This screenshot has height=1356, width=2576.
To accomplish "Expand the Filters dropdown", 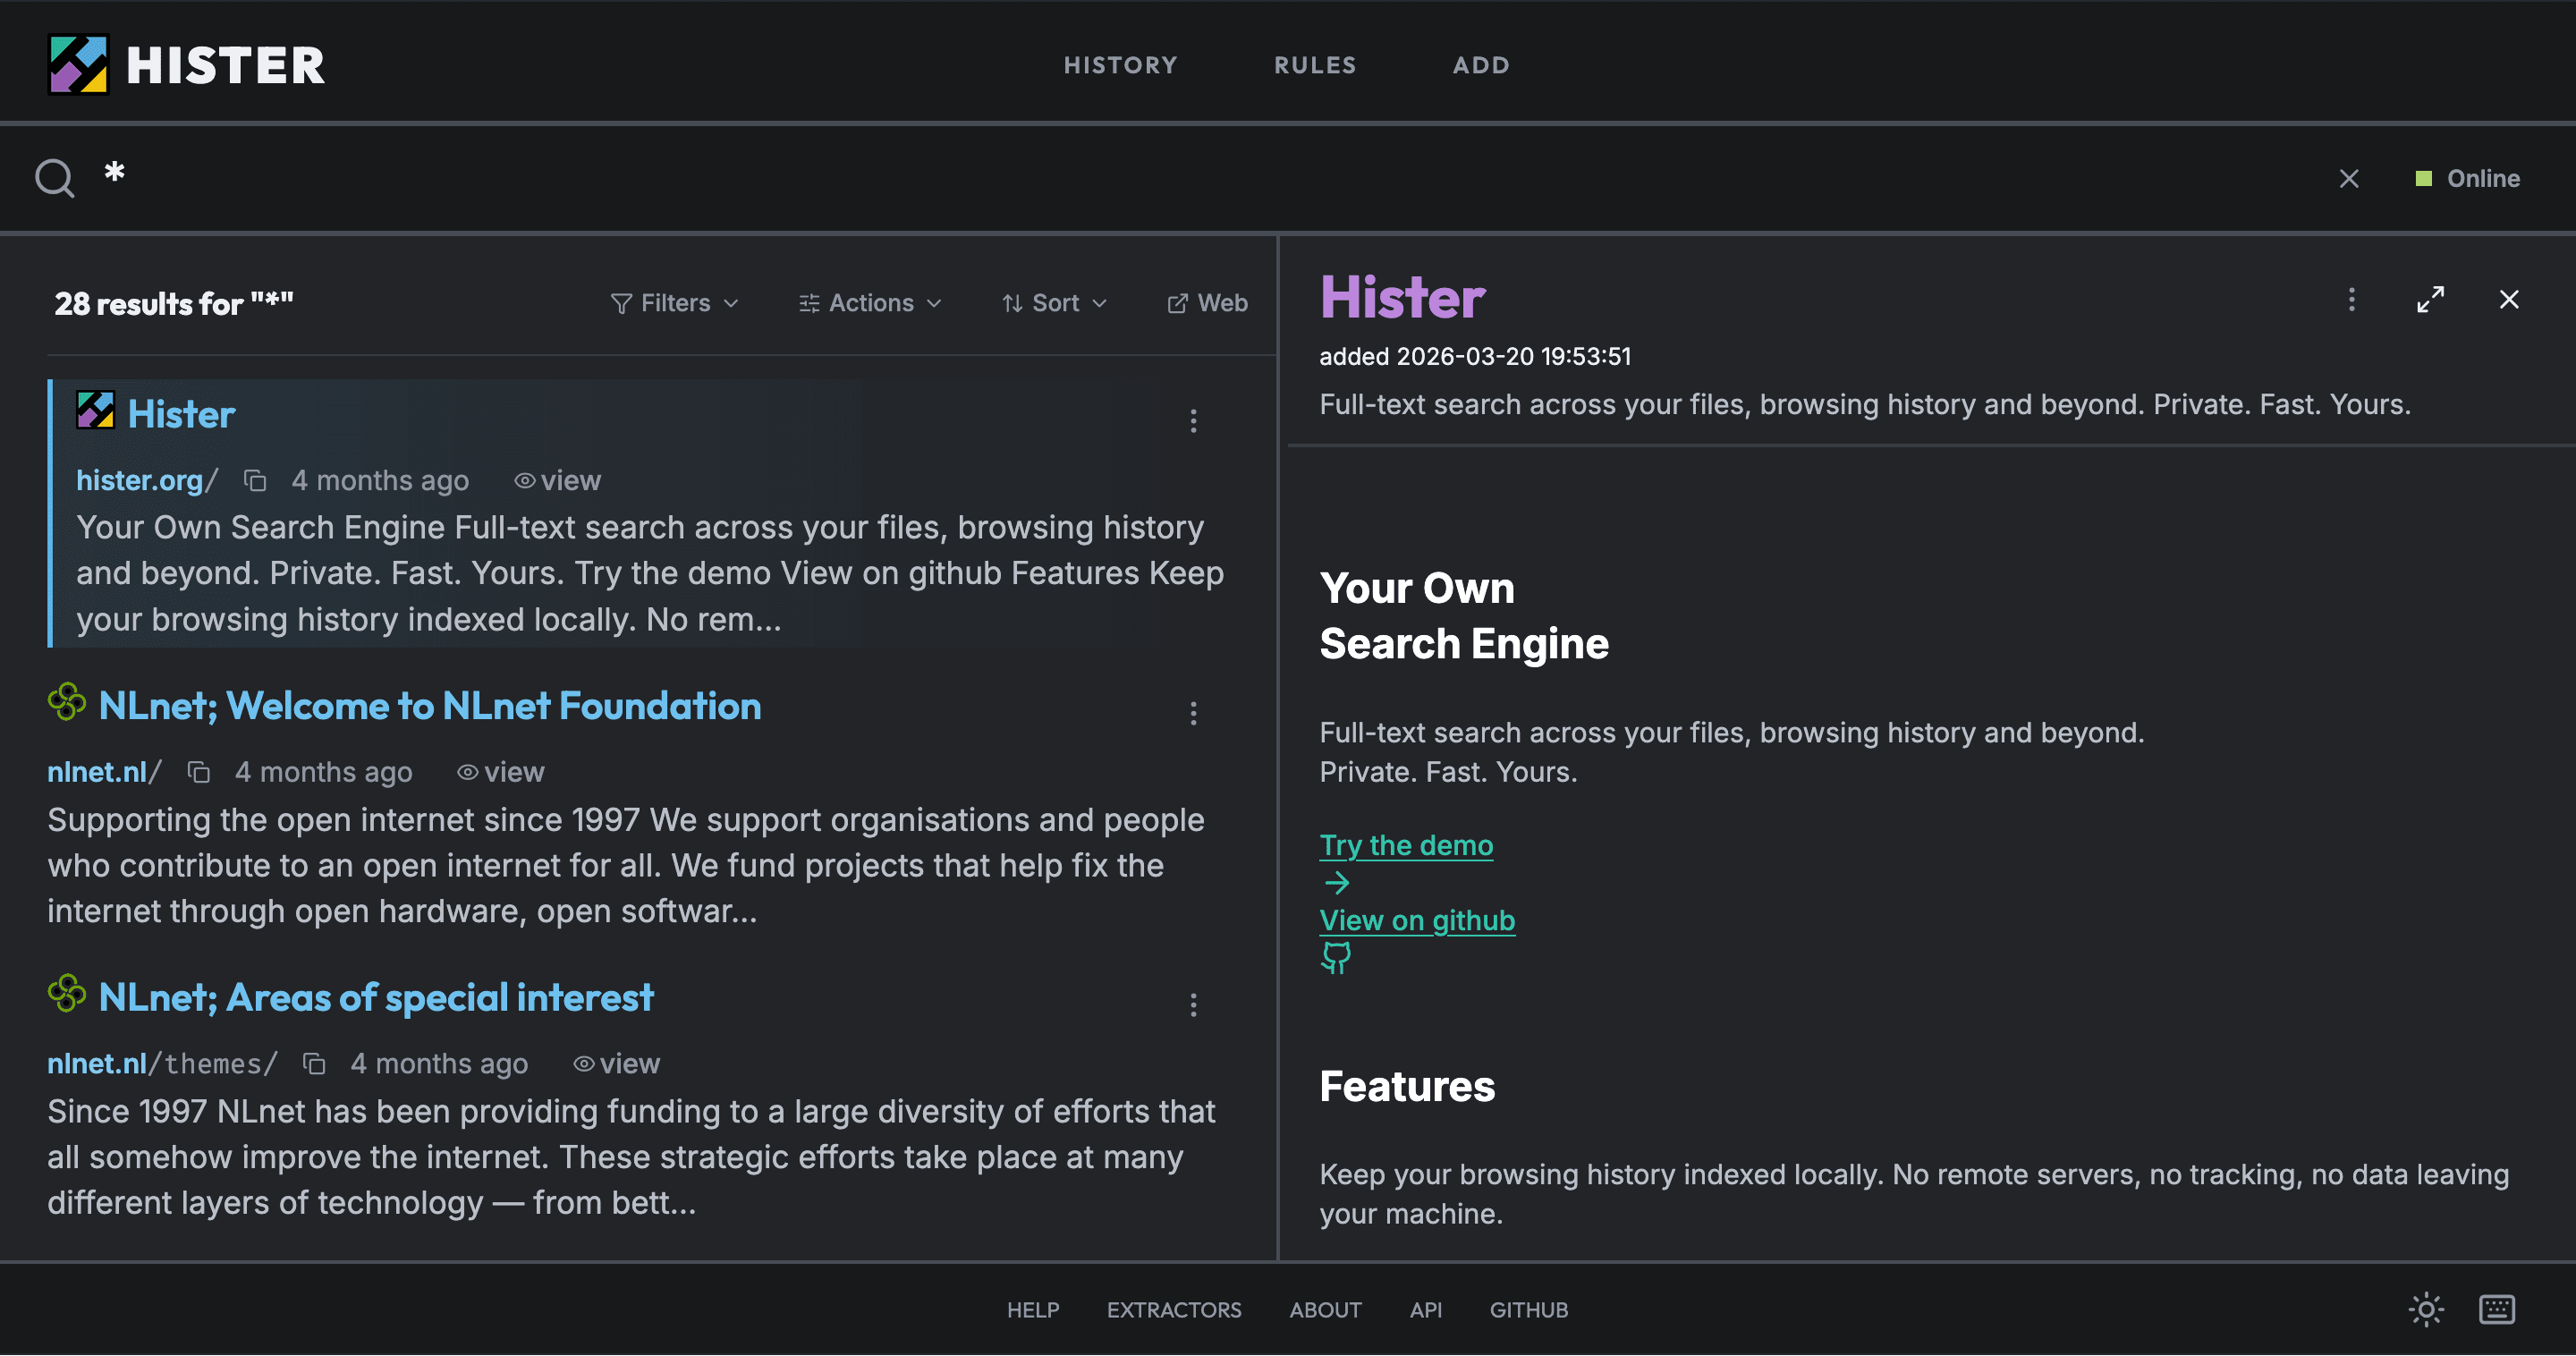I will pyautogui.click(x=674, y=303).
